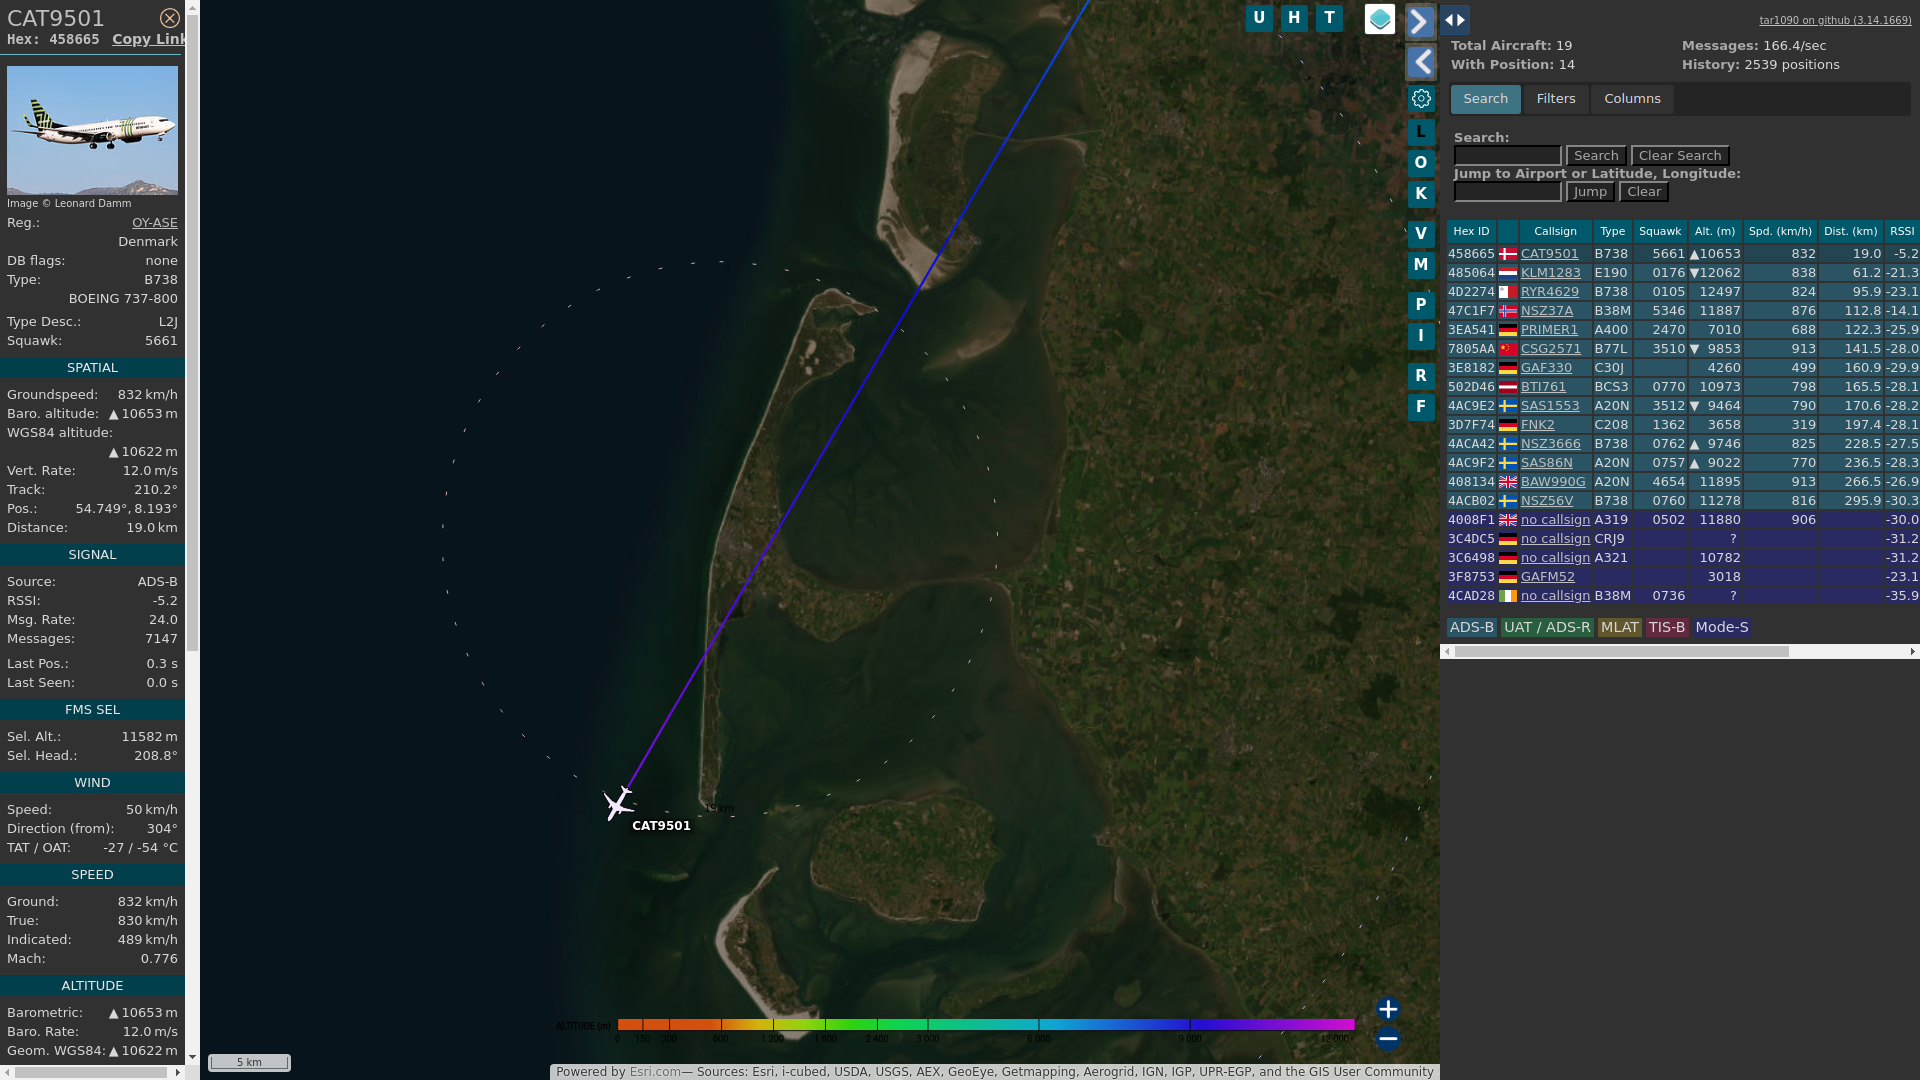Open tar1090 on github link
The height and width of the screenshot is (1080, 1920).
(1835, 20)
